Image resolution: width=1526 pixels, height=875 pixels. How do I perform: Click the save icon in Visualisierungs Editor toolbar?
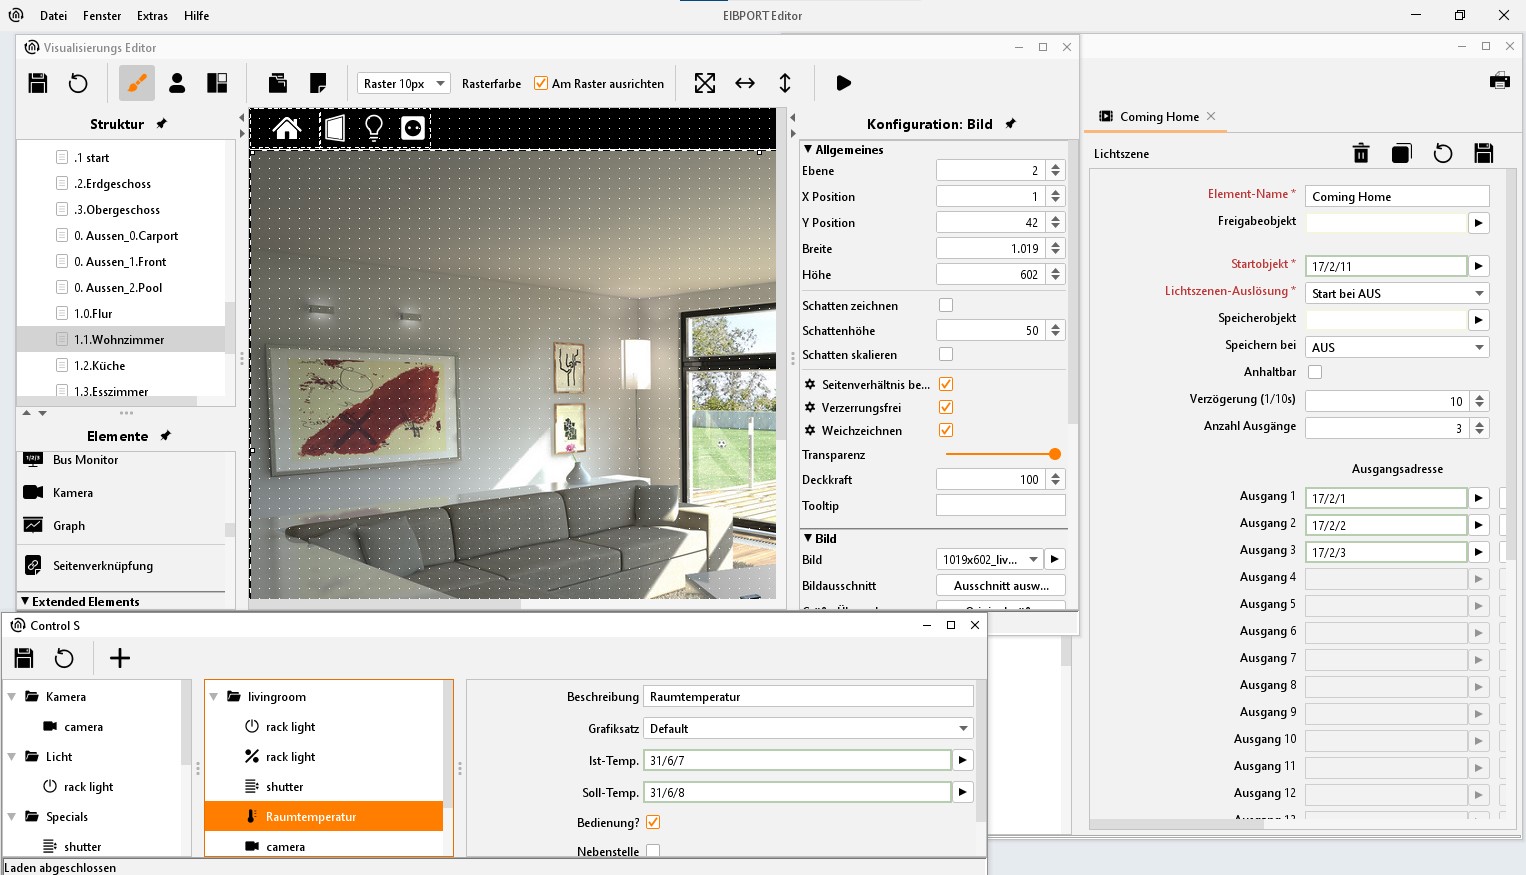coord(38,83)
